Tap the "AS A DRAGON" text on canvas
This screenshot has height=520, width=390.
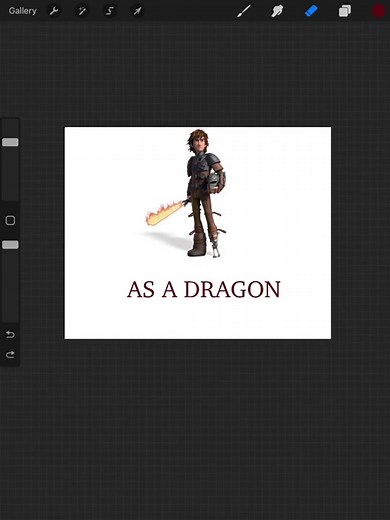point(204,289)
